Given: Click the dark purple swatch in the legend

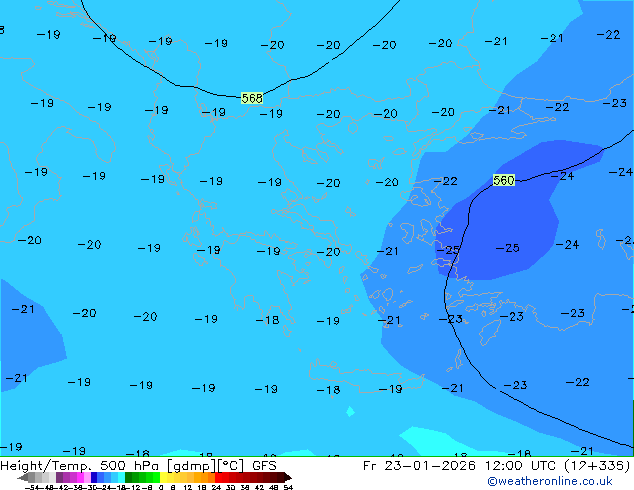Looking at the screenshot, I should (x=59, y=477).
